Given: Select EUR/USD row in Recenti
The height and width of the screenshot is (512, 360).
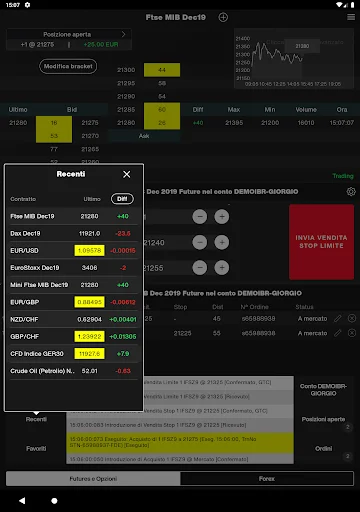Looking at the screenshot, I should [x=73, y=251].
